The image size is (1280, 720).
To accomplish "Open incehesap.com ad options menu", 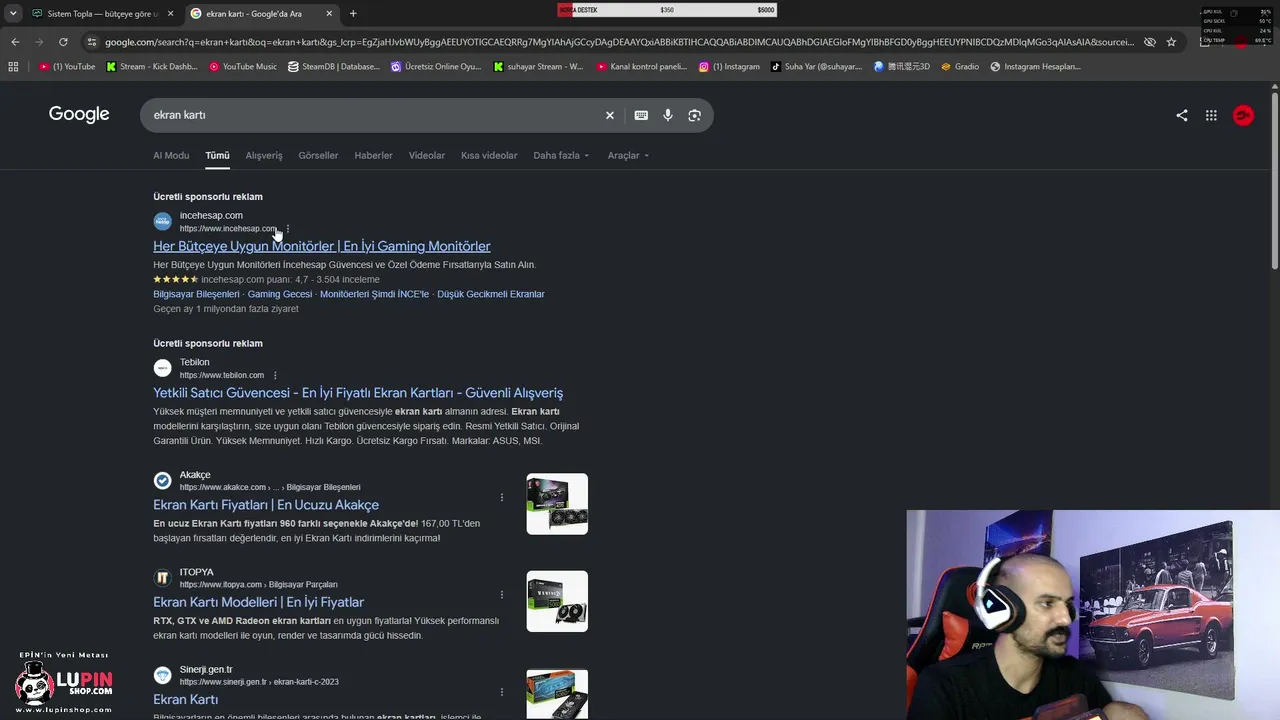I will tap(288, 229).
